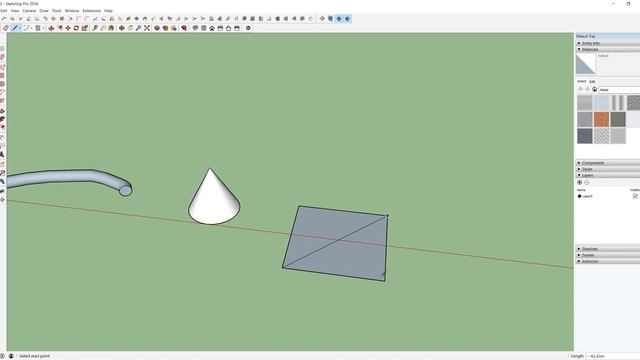Open the View menu

[x=15, y=11]
